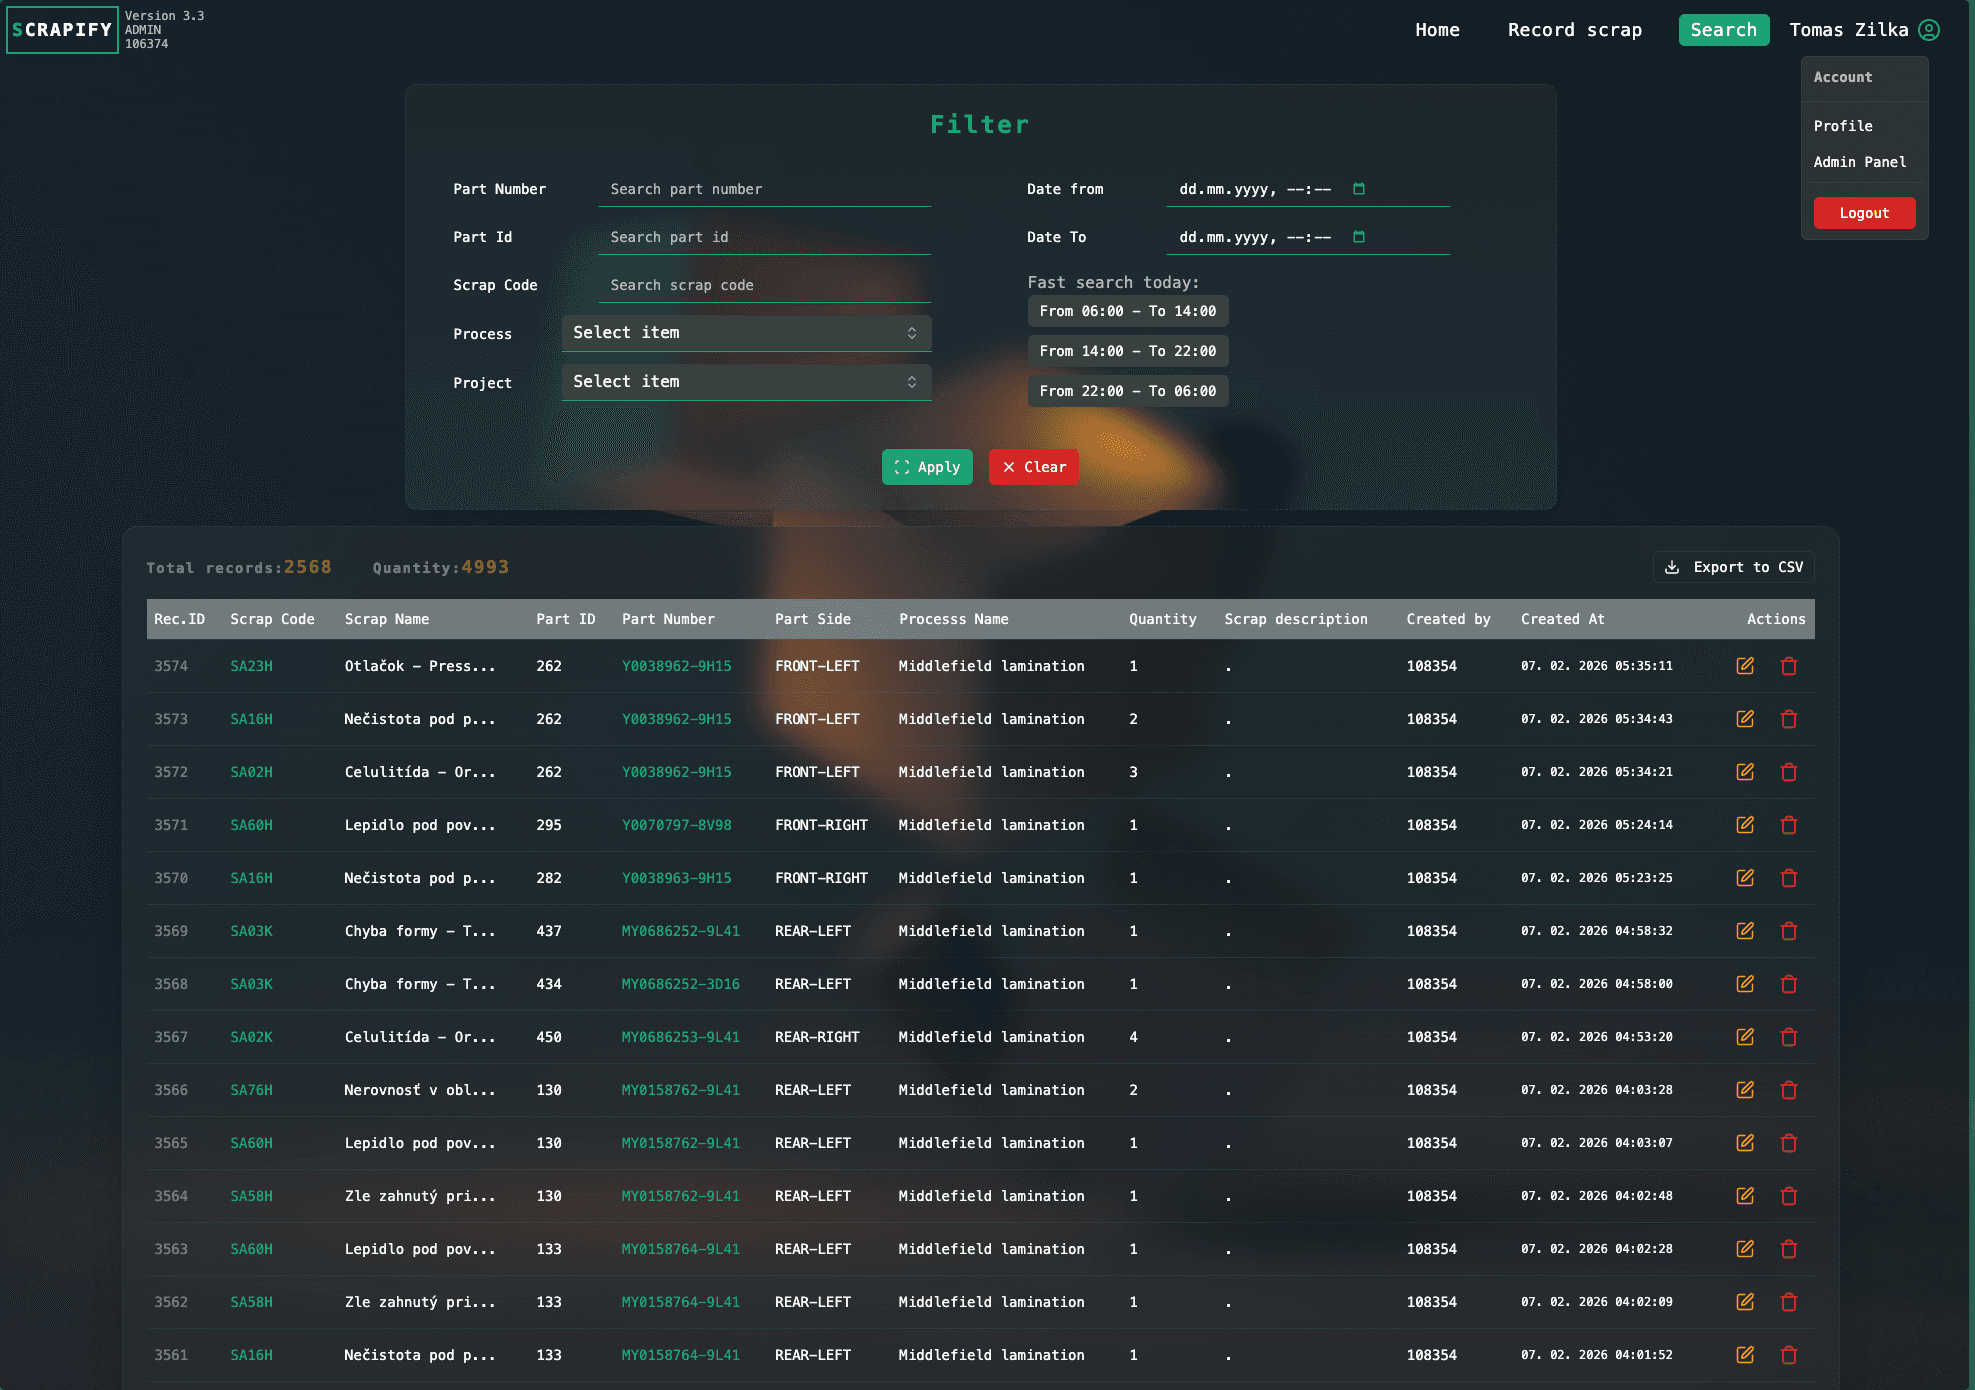
Task: Open Date from calendar picker icon
Action: (1359, 189)
